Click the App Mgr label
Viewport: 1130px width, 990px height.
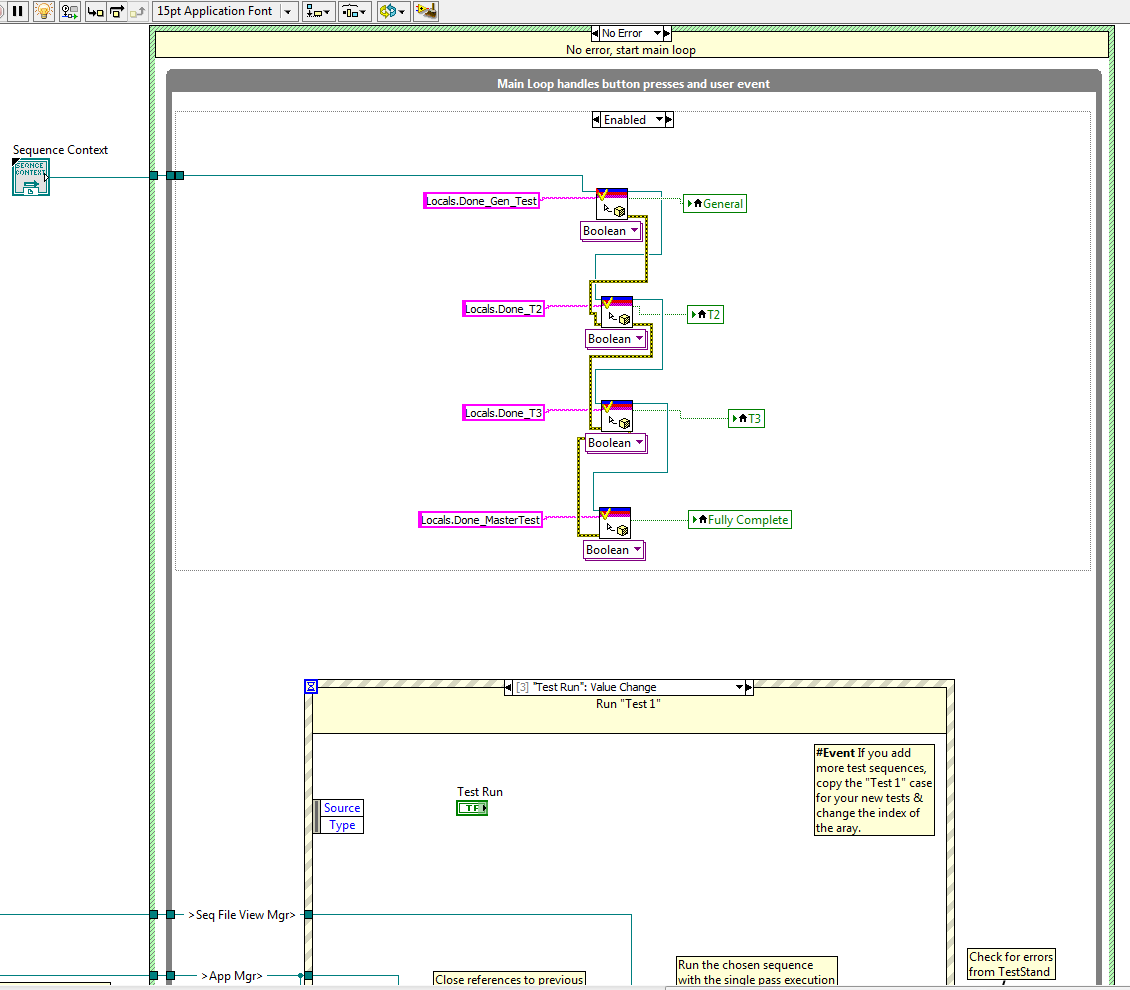point(231,976)
